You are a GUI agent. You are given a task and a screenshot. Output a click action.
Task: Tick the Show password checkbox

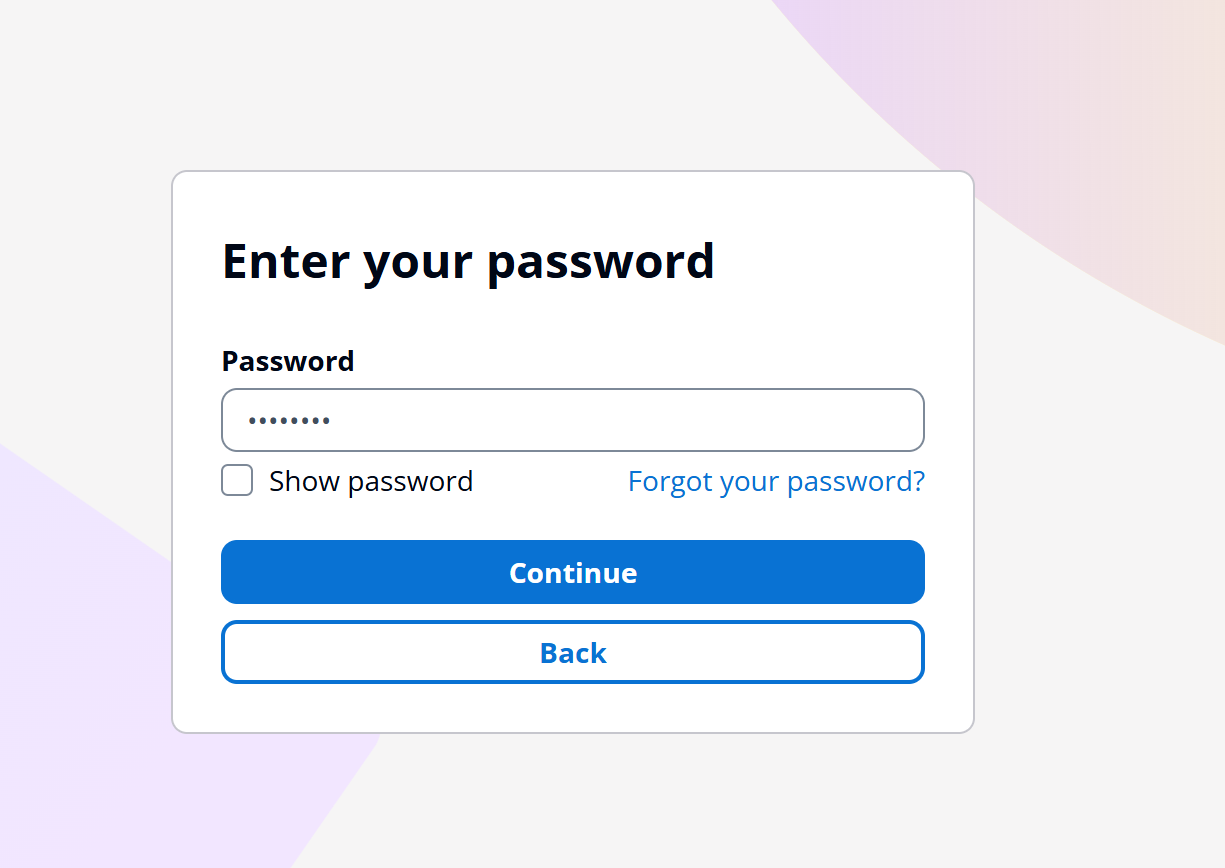tap(237, 481)
